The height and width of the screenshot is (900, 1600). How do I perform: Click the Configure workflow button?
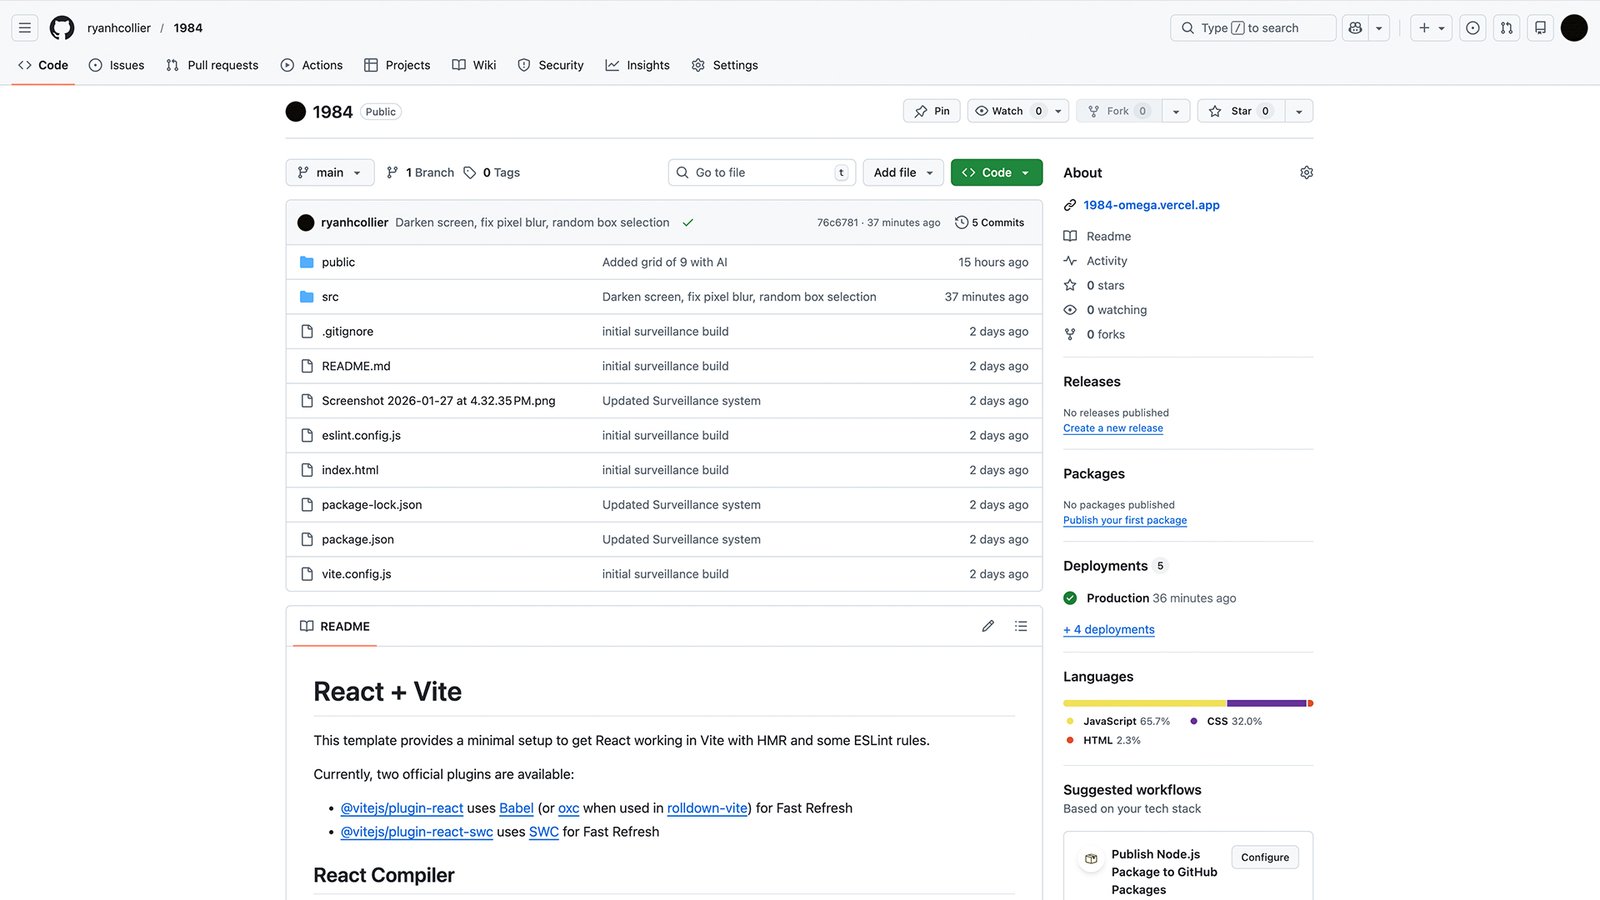tap(1264, 857)
